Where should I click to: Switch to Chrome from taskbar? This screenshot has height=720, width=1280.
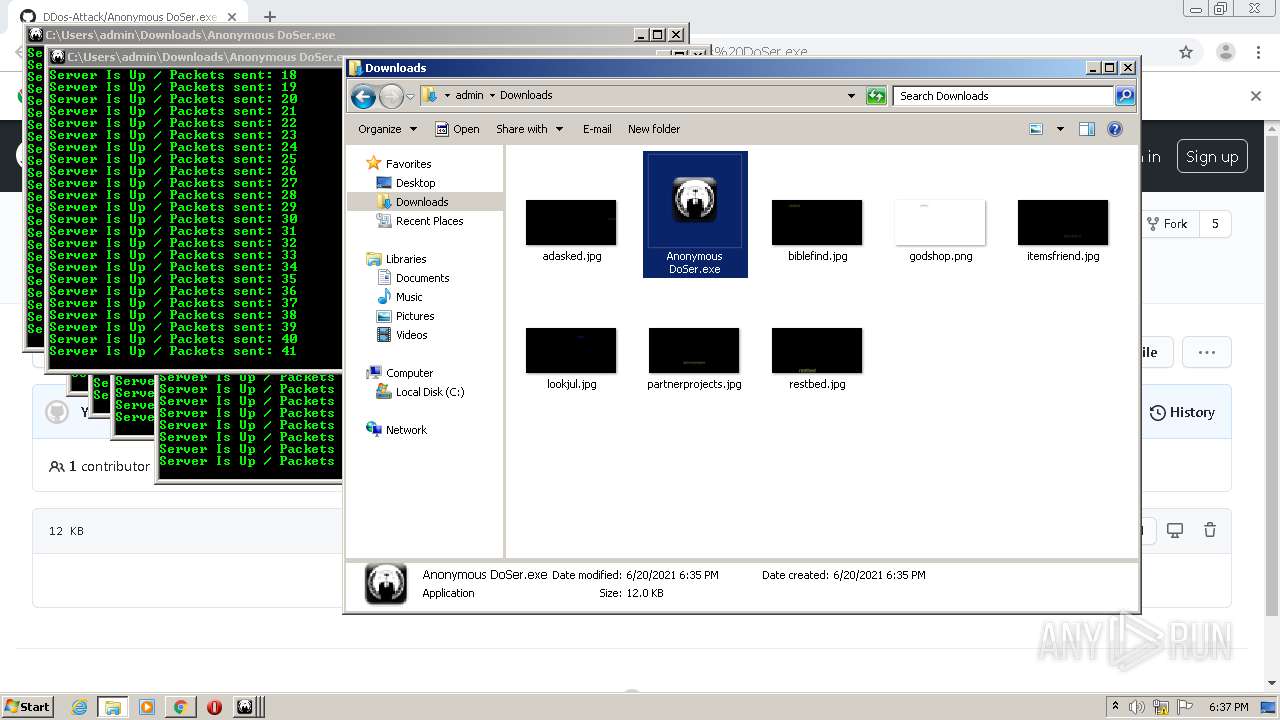(180, 707)
